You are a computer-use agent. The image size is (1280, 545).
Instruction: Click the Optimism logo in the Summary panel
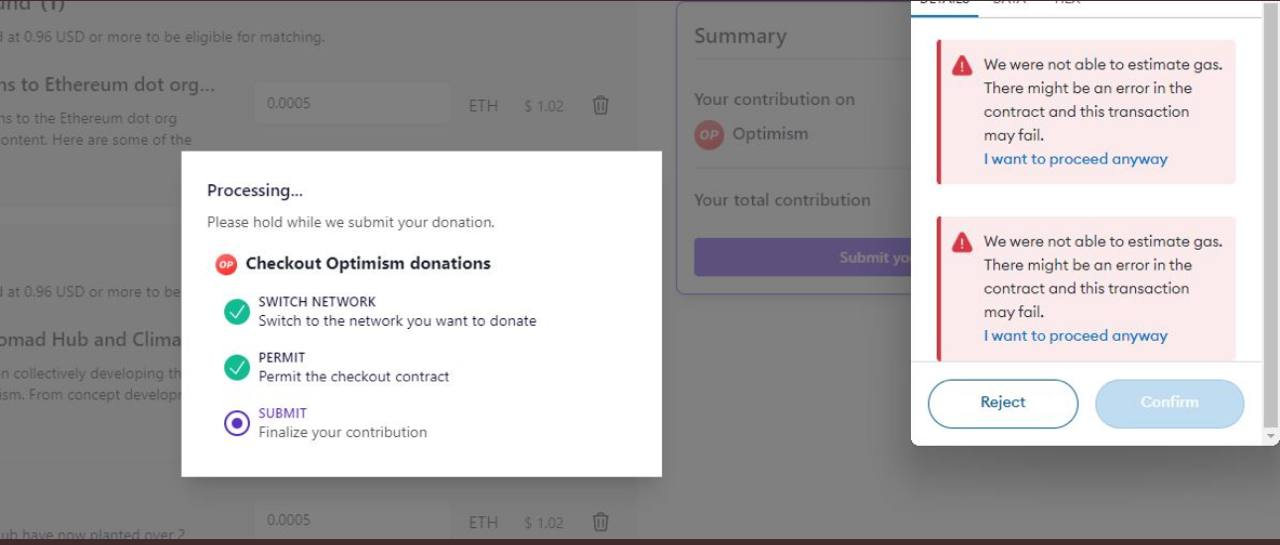(709, 134)
